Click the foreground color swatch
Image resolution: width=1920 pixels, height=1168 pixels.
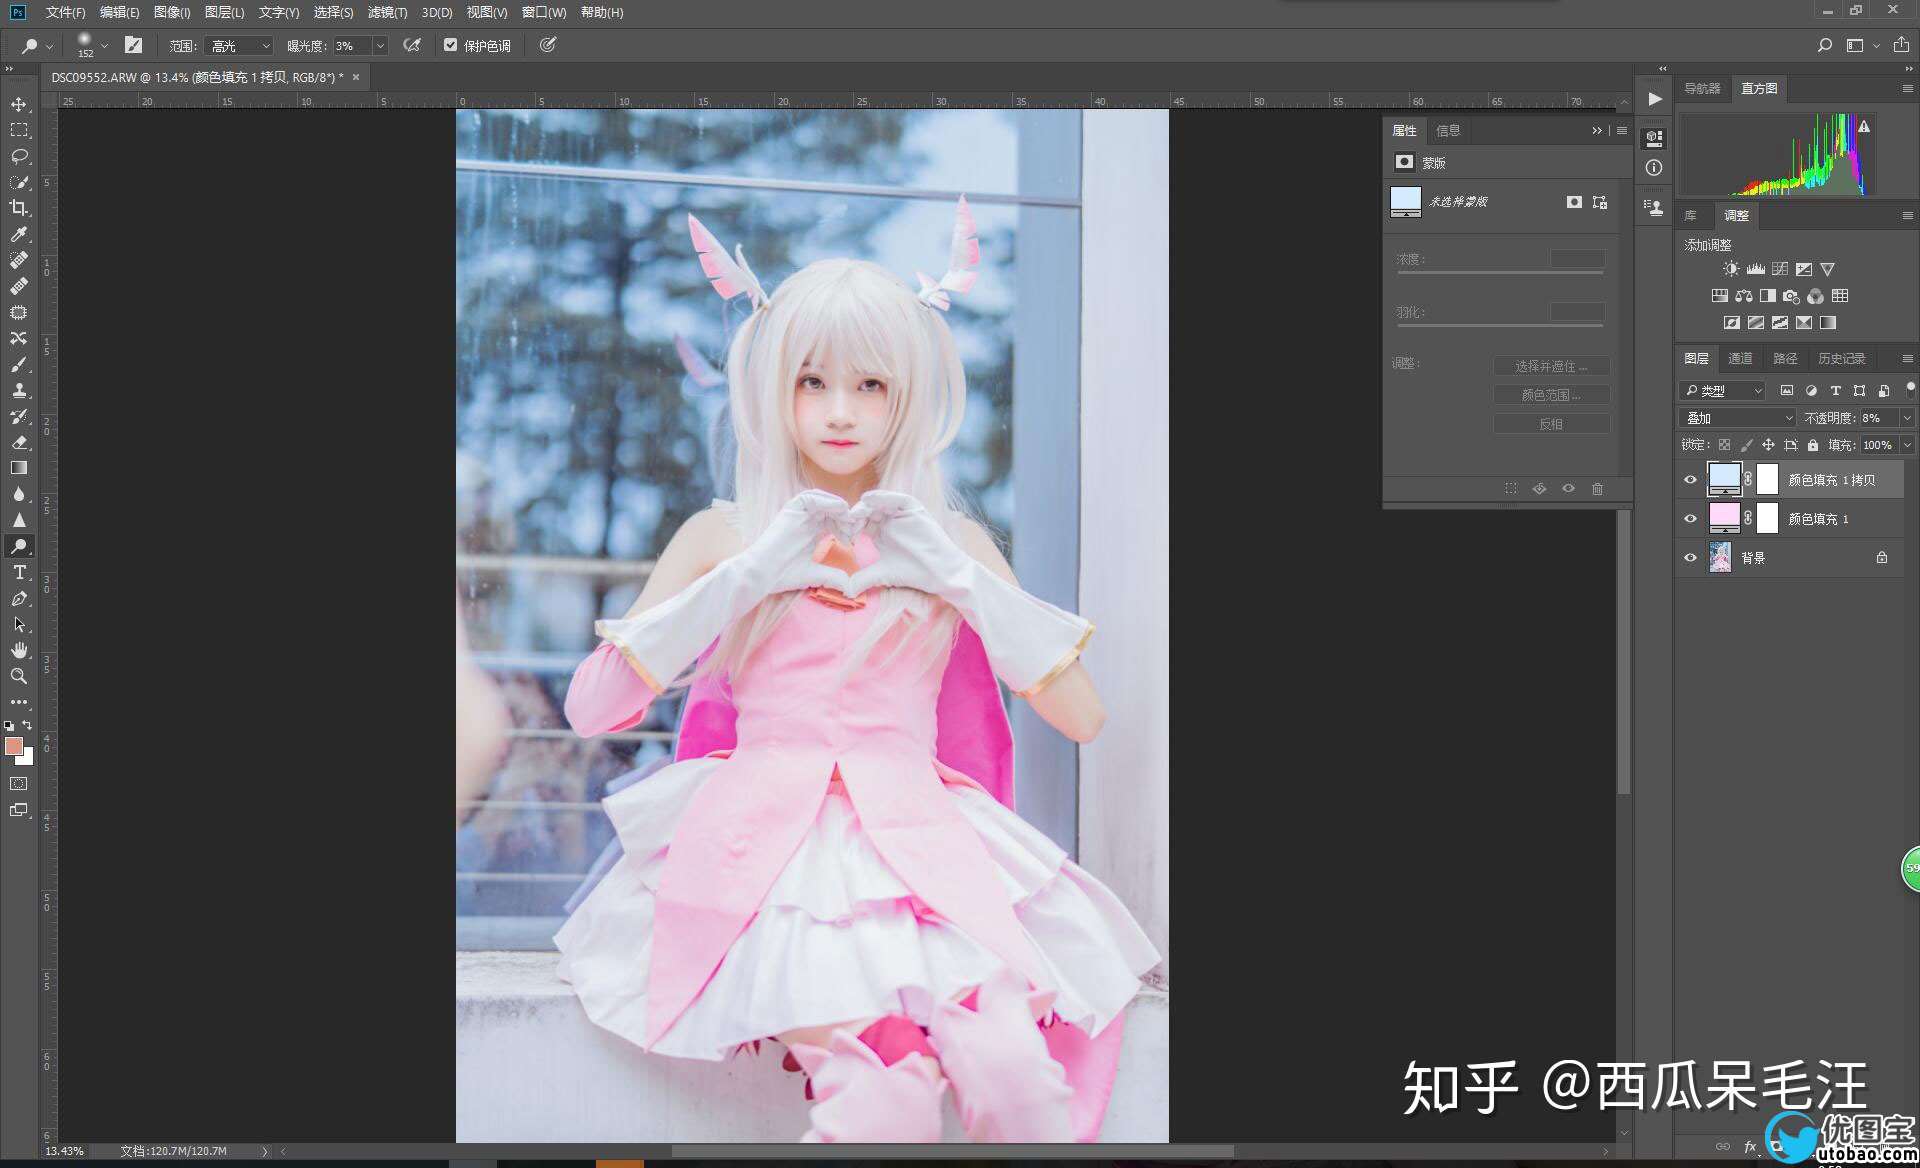tap(13, 746)
